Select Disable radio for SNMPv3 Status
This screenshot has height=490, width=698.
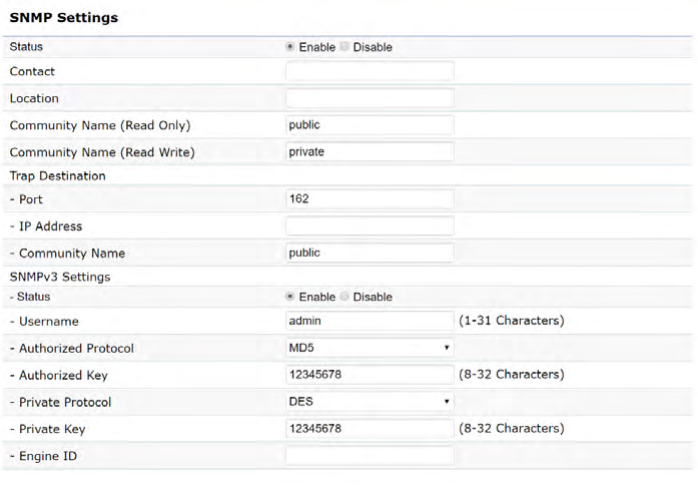[344, 297]
